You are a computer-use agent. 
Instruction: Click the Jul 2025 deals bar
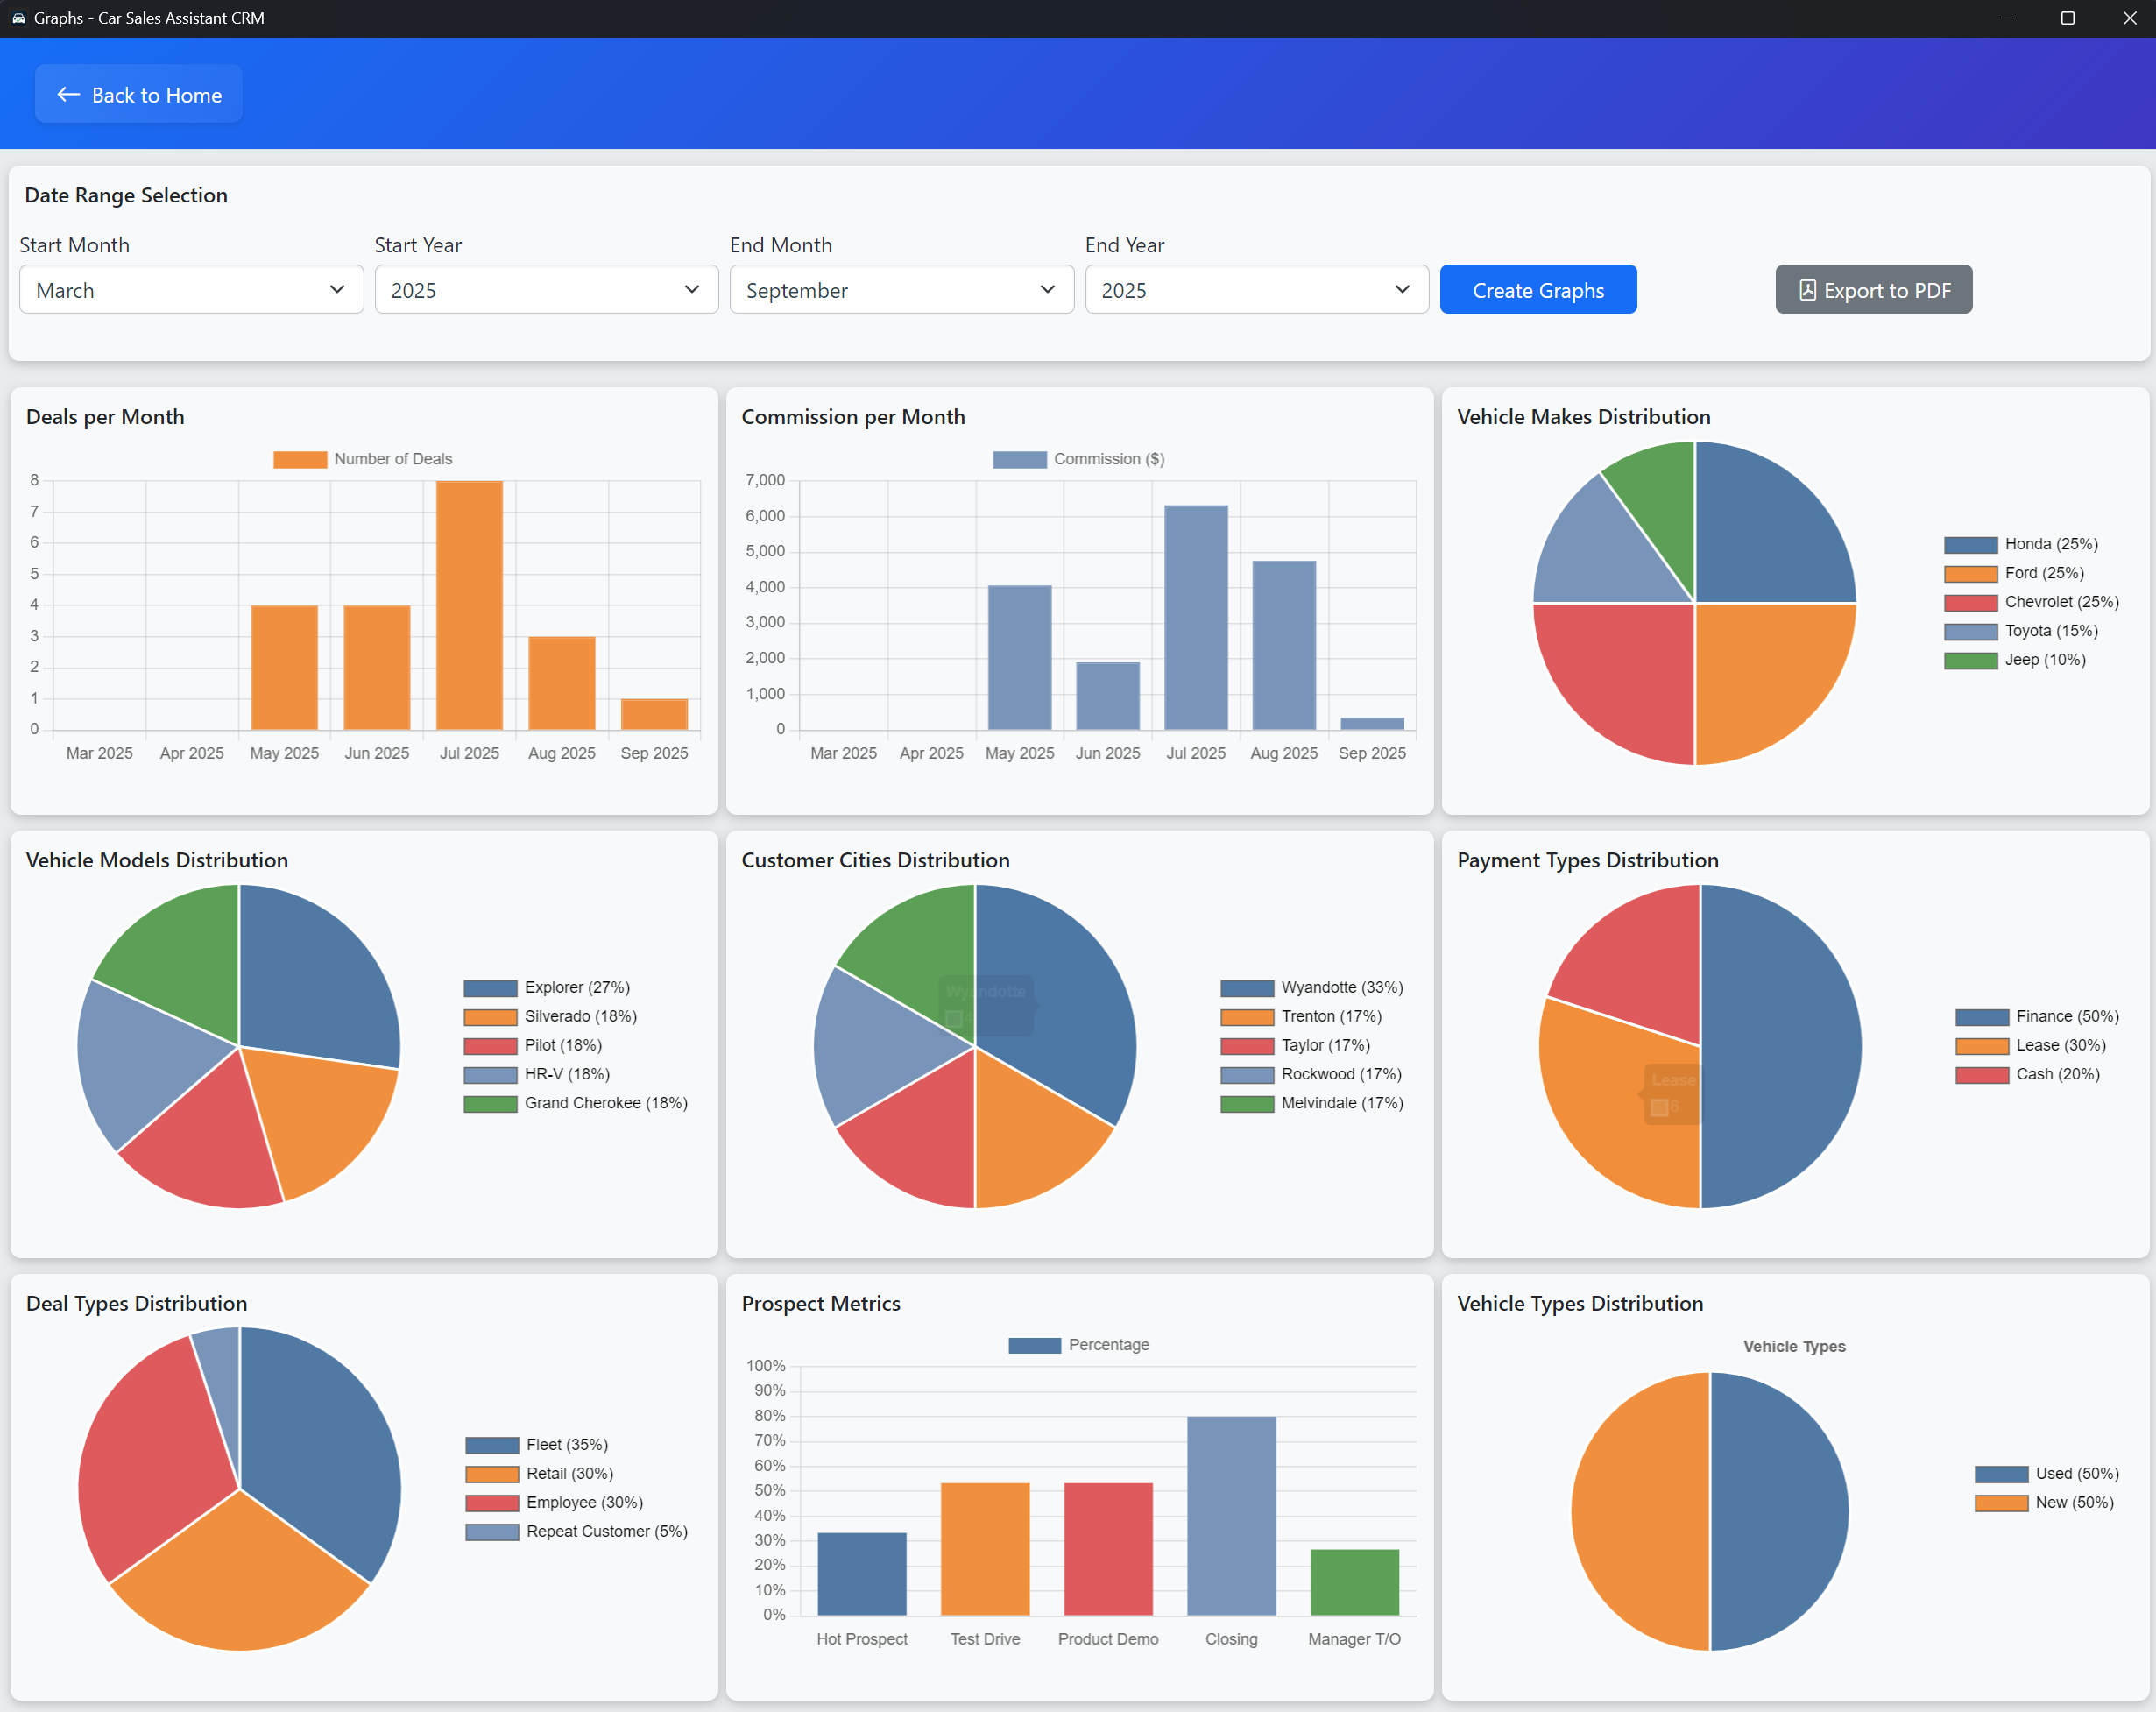469,605
